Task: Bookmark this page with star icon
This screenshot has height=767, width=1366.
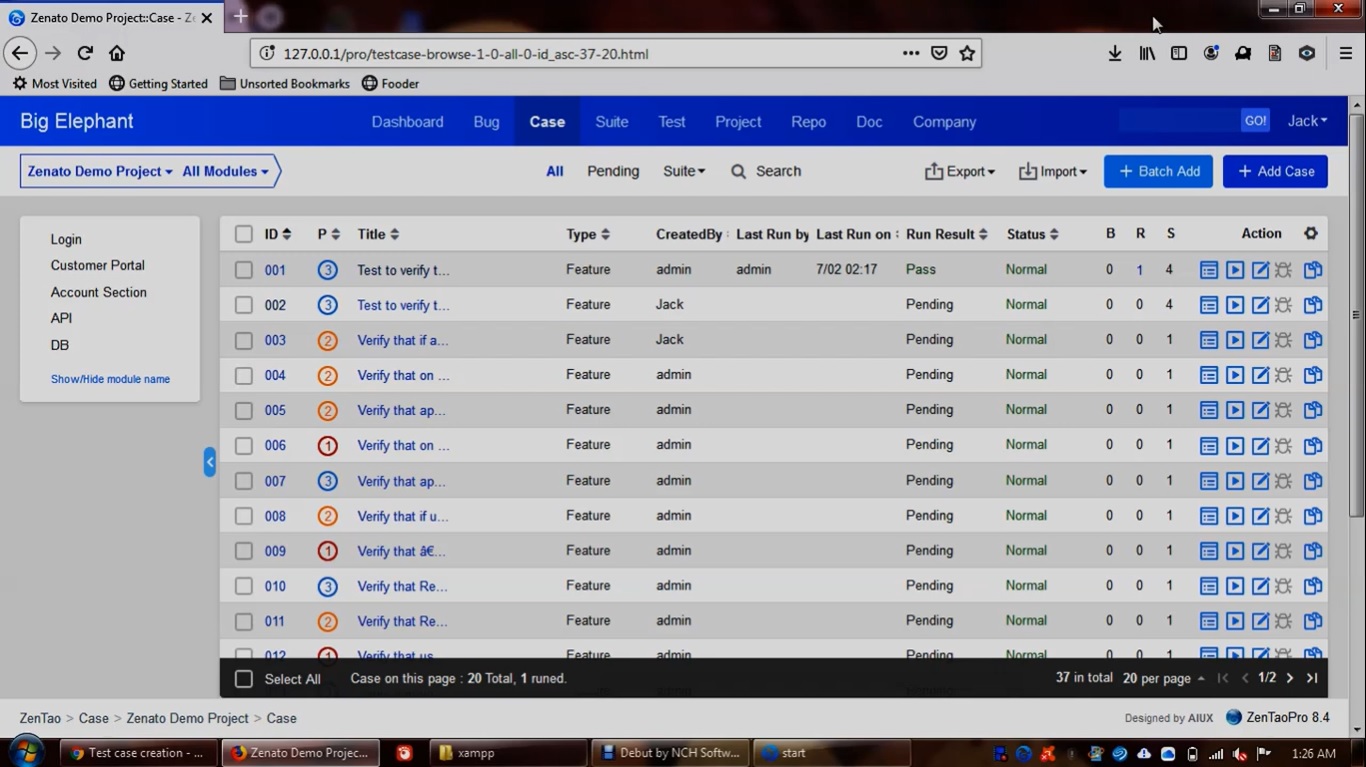Action: coord(967,54)
